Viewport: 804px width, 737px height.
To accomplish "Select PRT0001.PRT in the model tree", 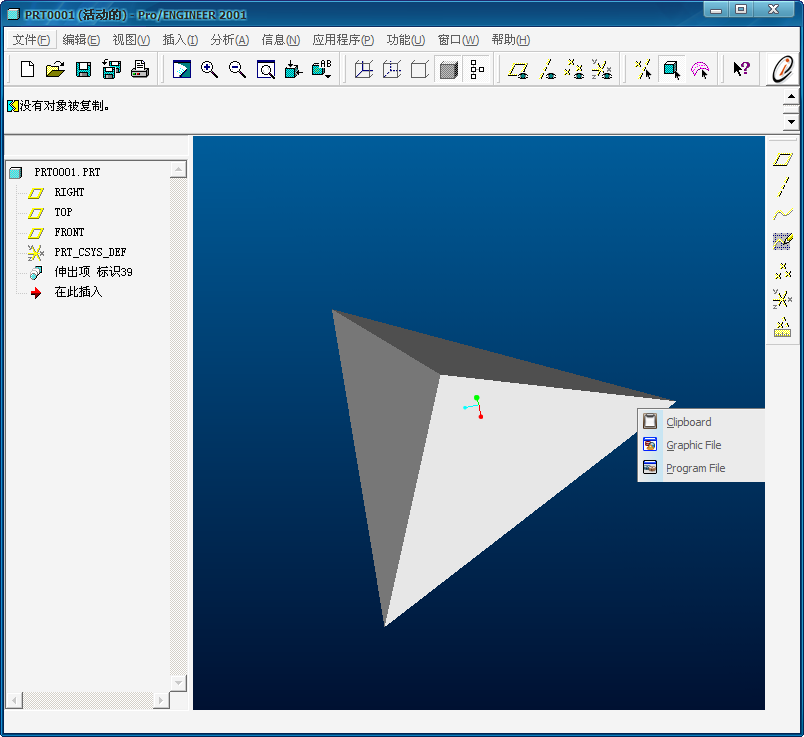I will (67, 172).
